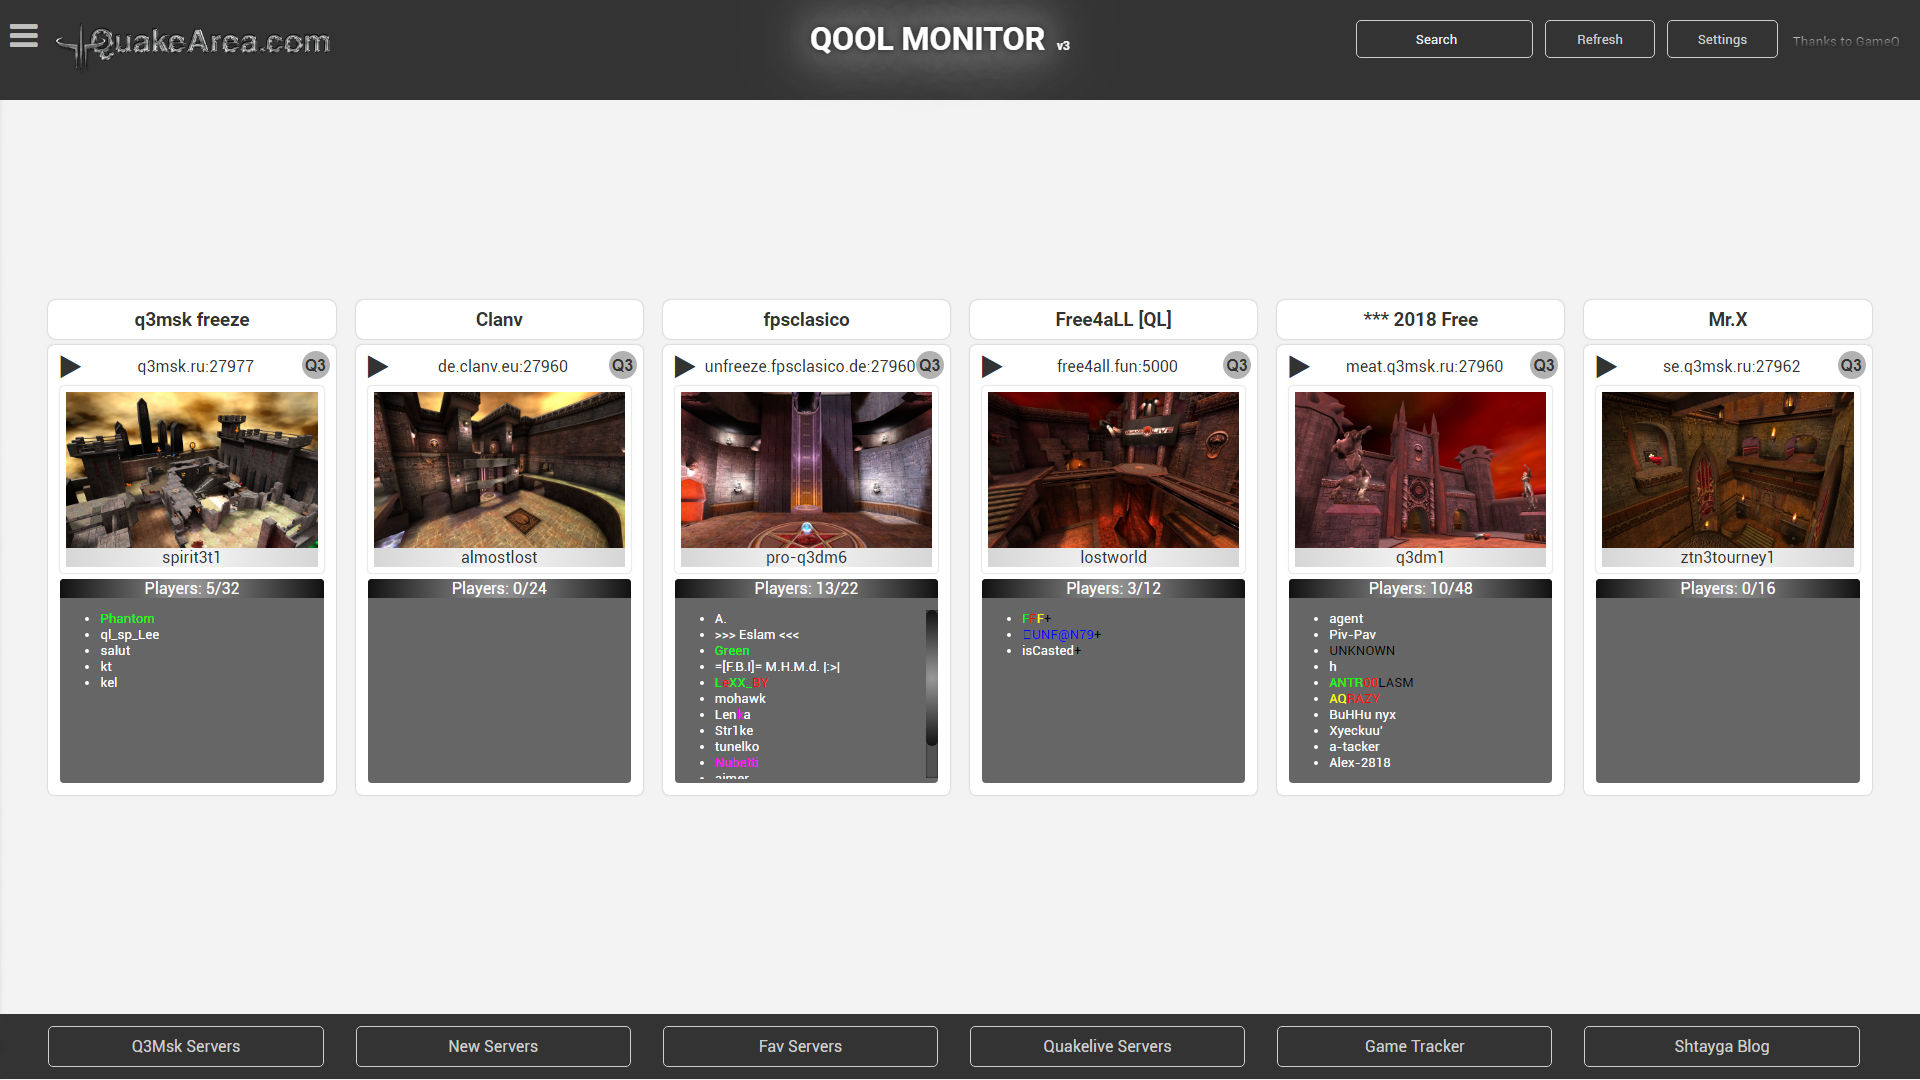Viewport: 1920px width, 1080px height.
Task: Click the fpsclasico player list scrollbar
Action: click(x=931, y=680)
